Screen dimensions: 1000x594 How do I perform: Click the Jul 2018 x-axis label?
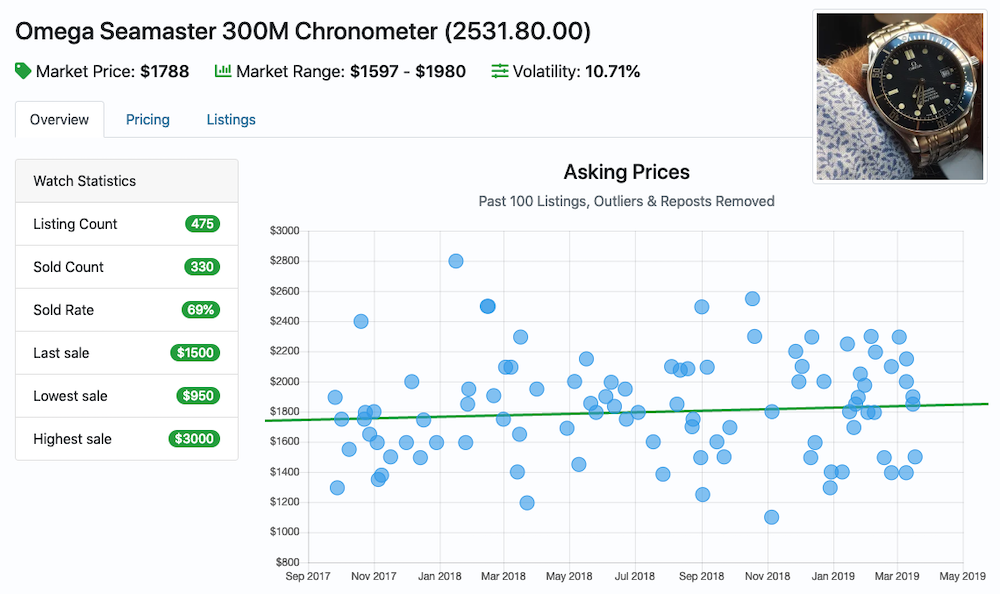pyautogui.click(x=635, y=576)
